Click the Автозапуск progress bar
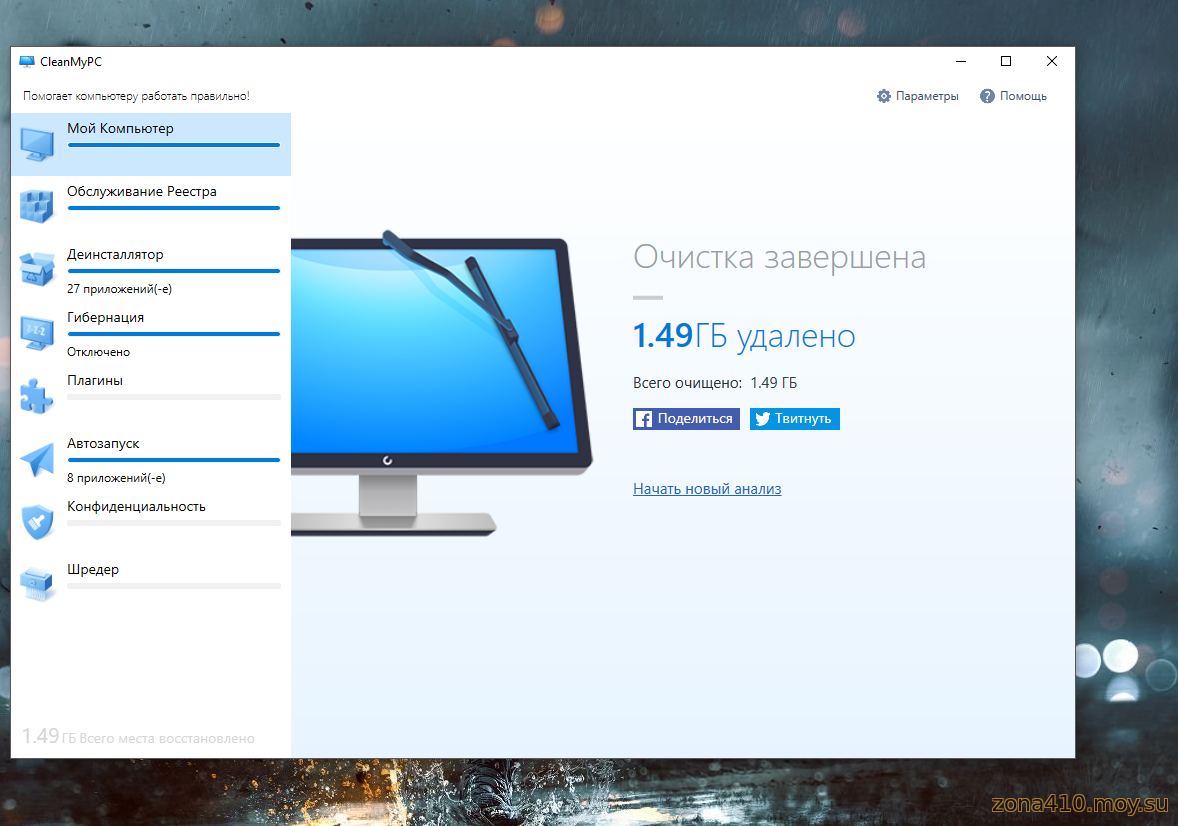Image resolution: width=1178 pixels, height=826 pixels. (x=173, y=460)
